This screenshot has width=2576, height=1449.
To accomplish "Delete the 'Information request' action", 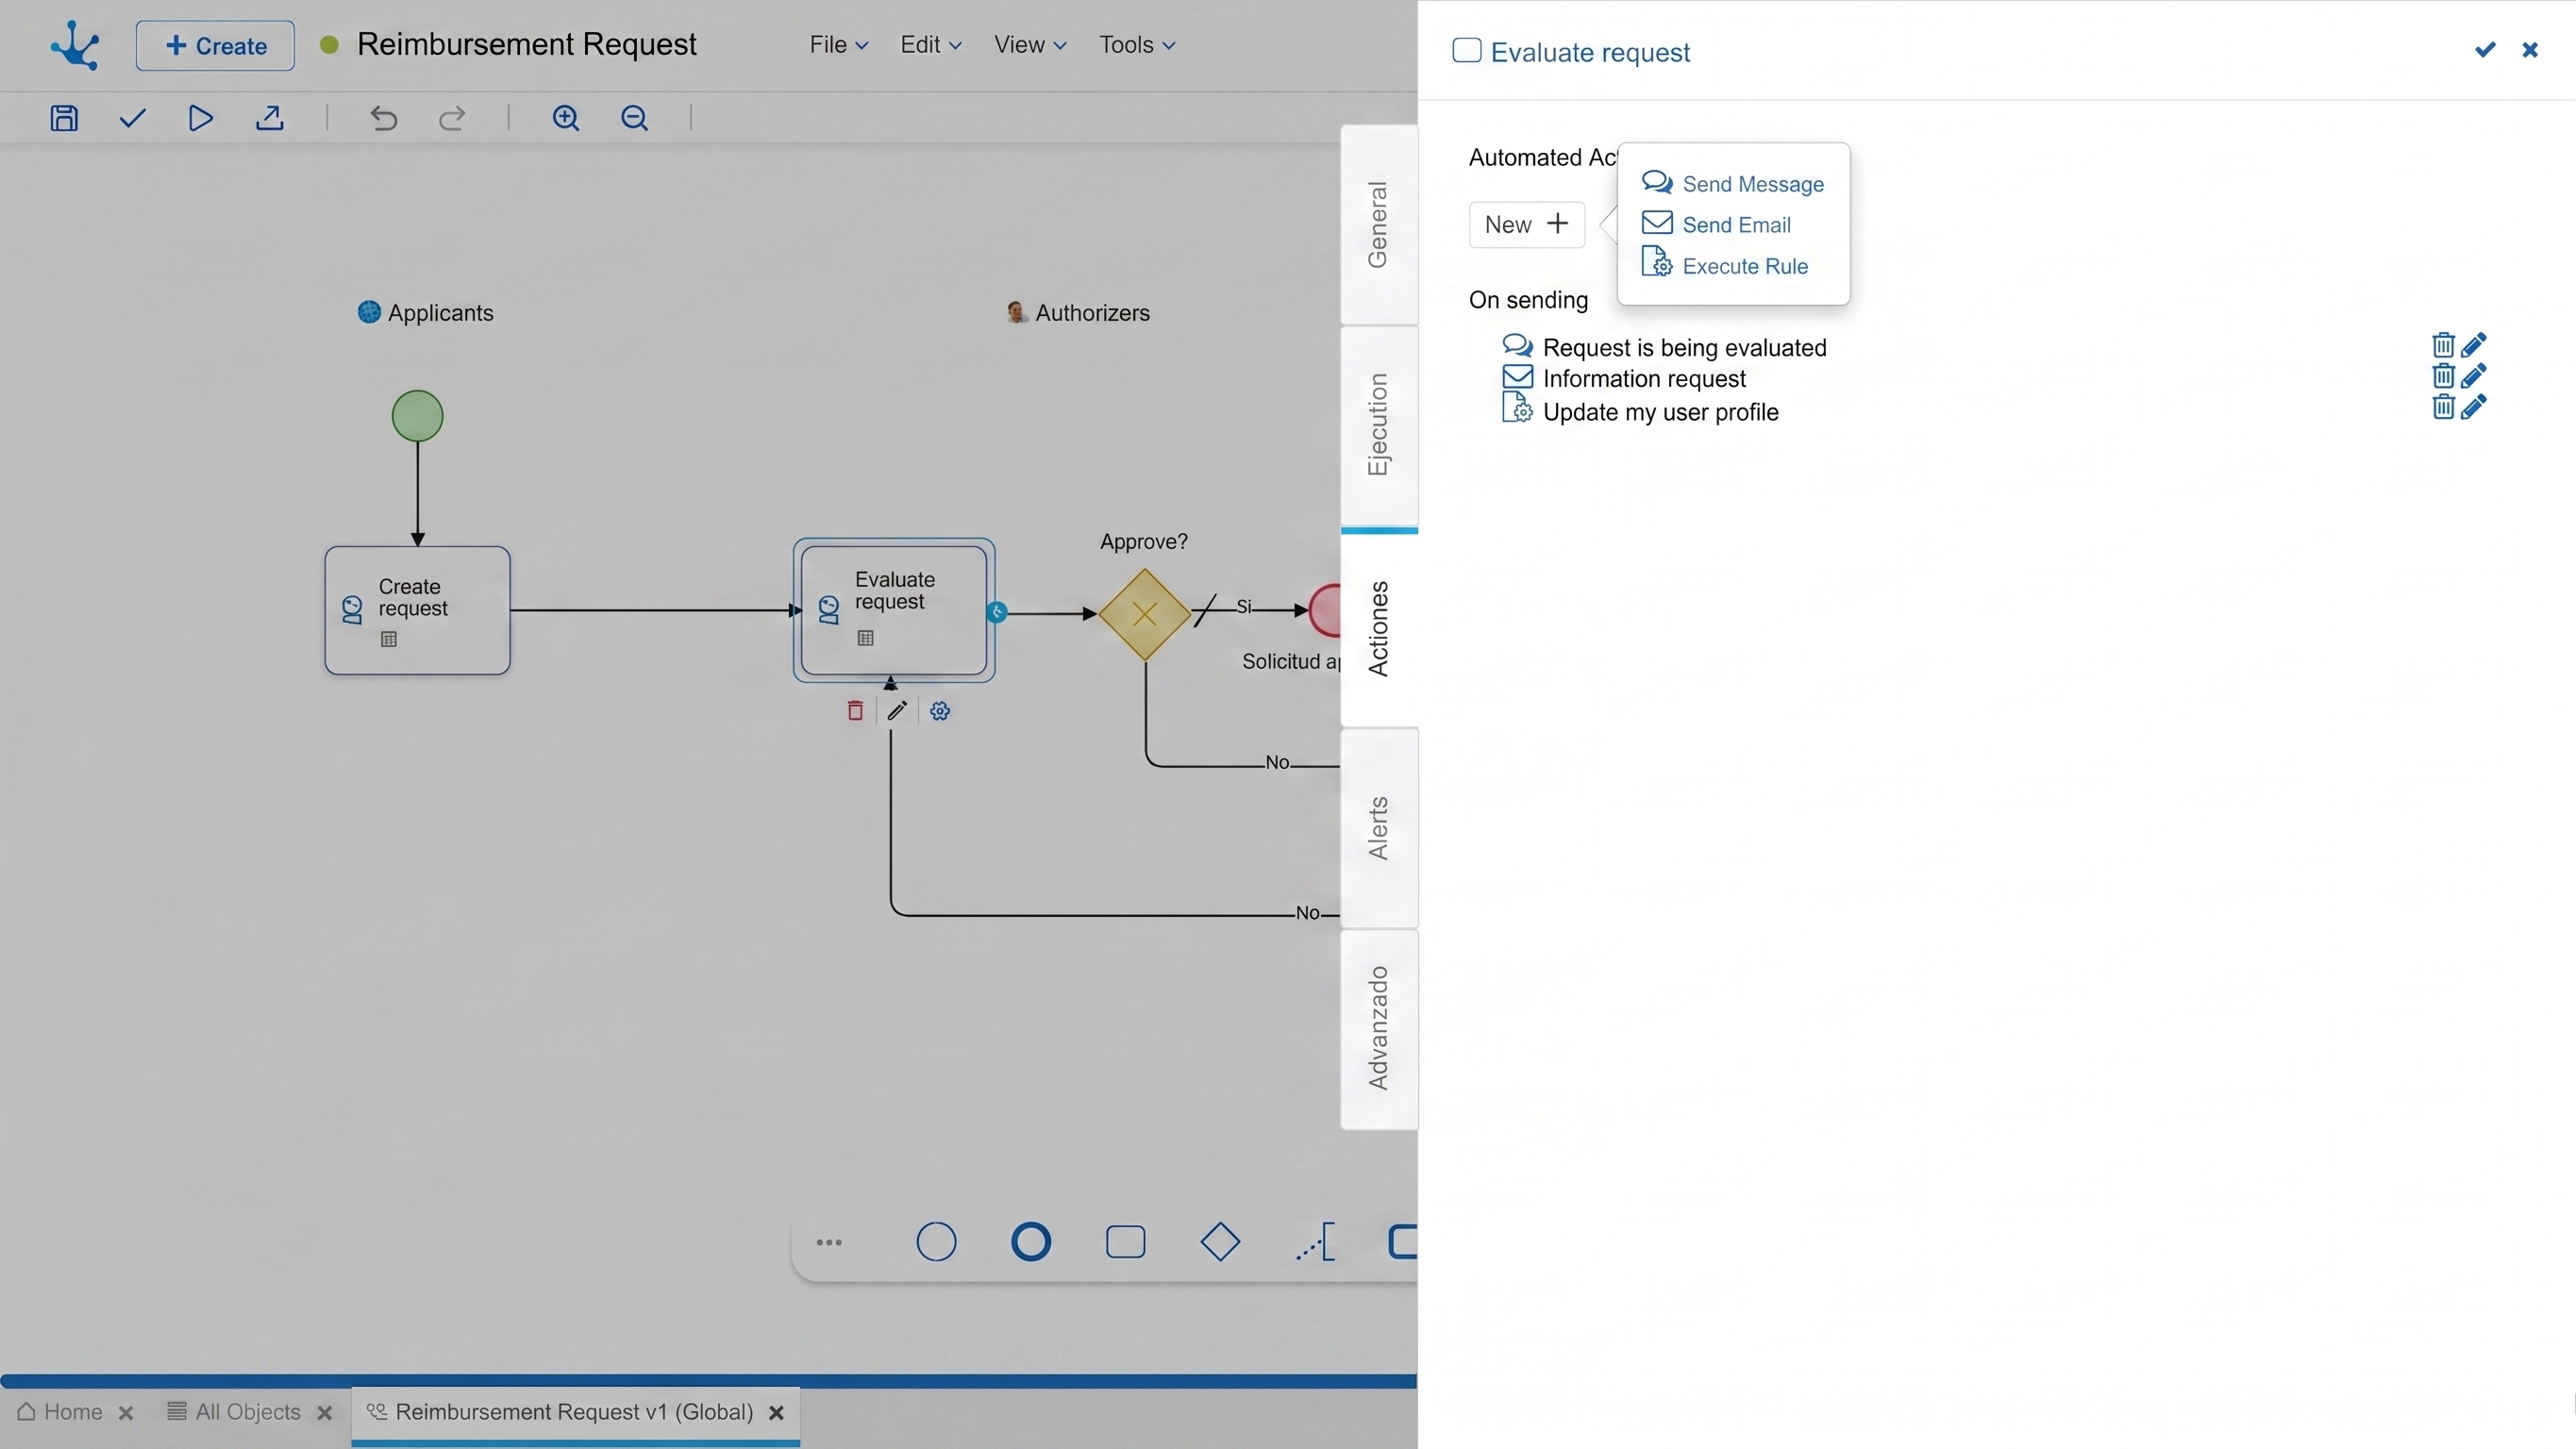I will point(2443,376).
